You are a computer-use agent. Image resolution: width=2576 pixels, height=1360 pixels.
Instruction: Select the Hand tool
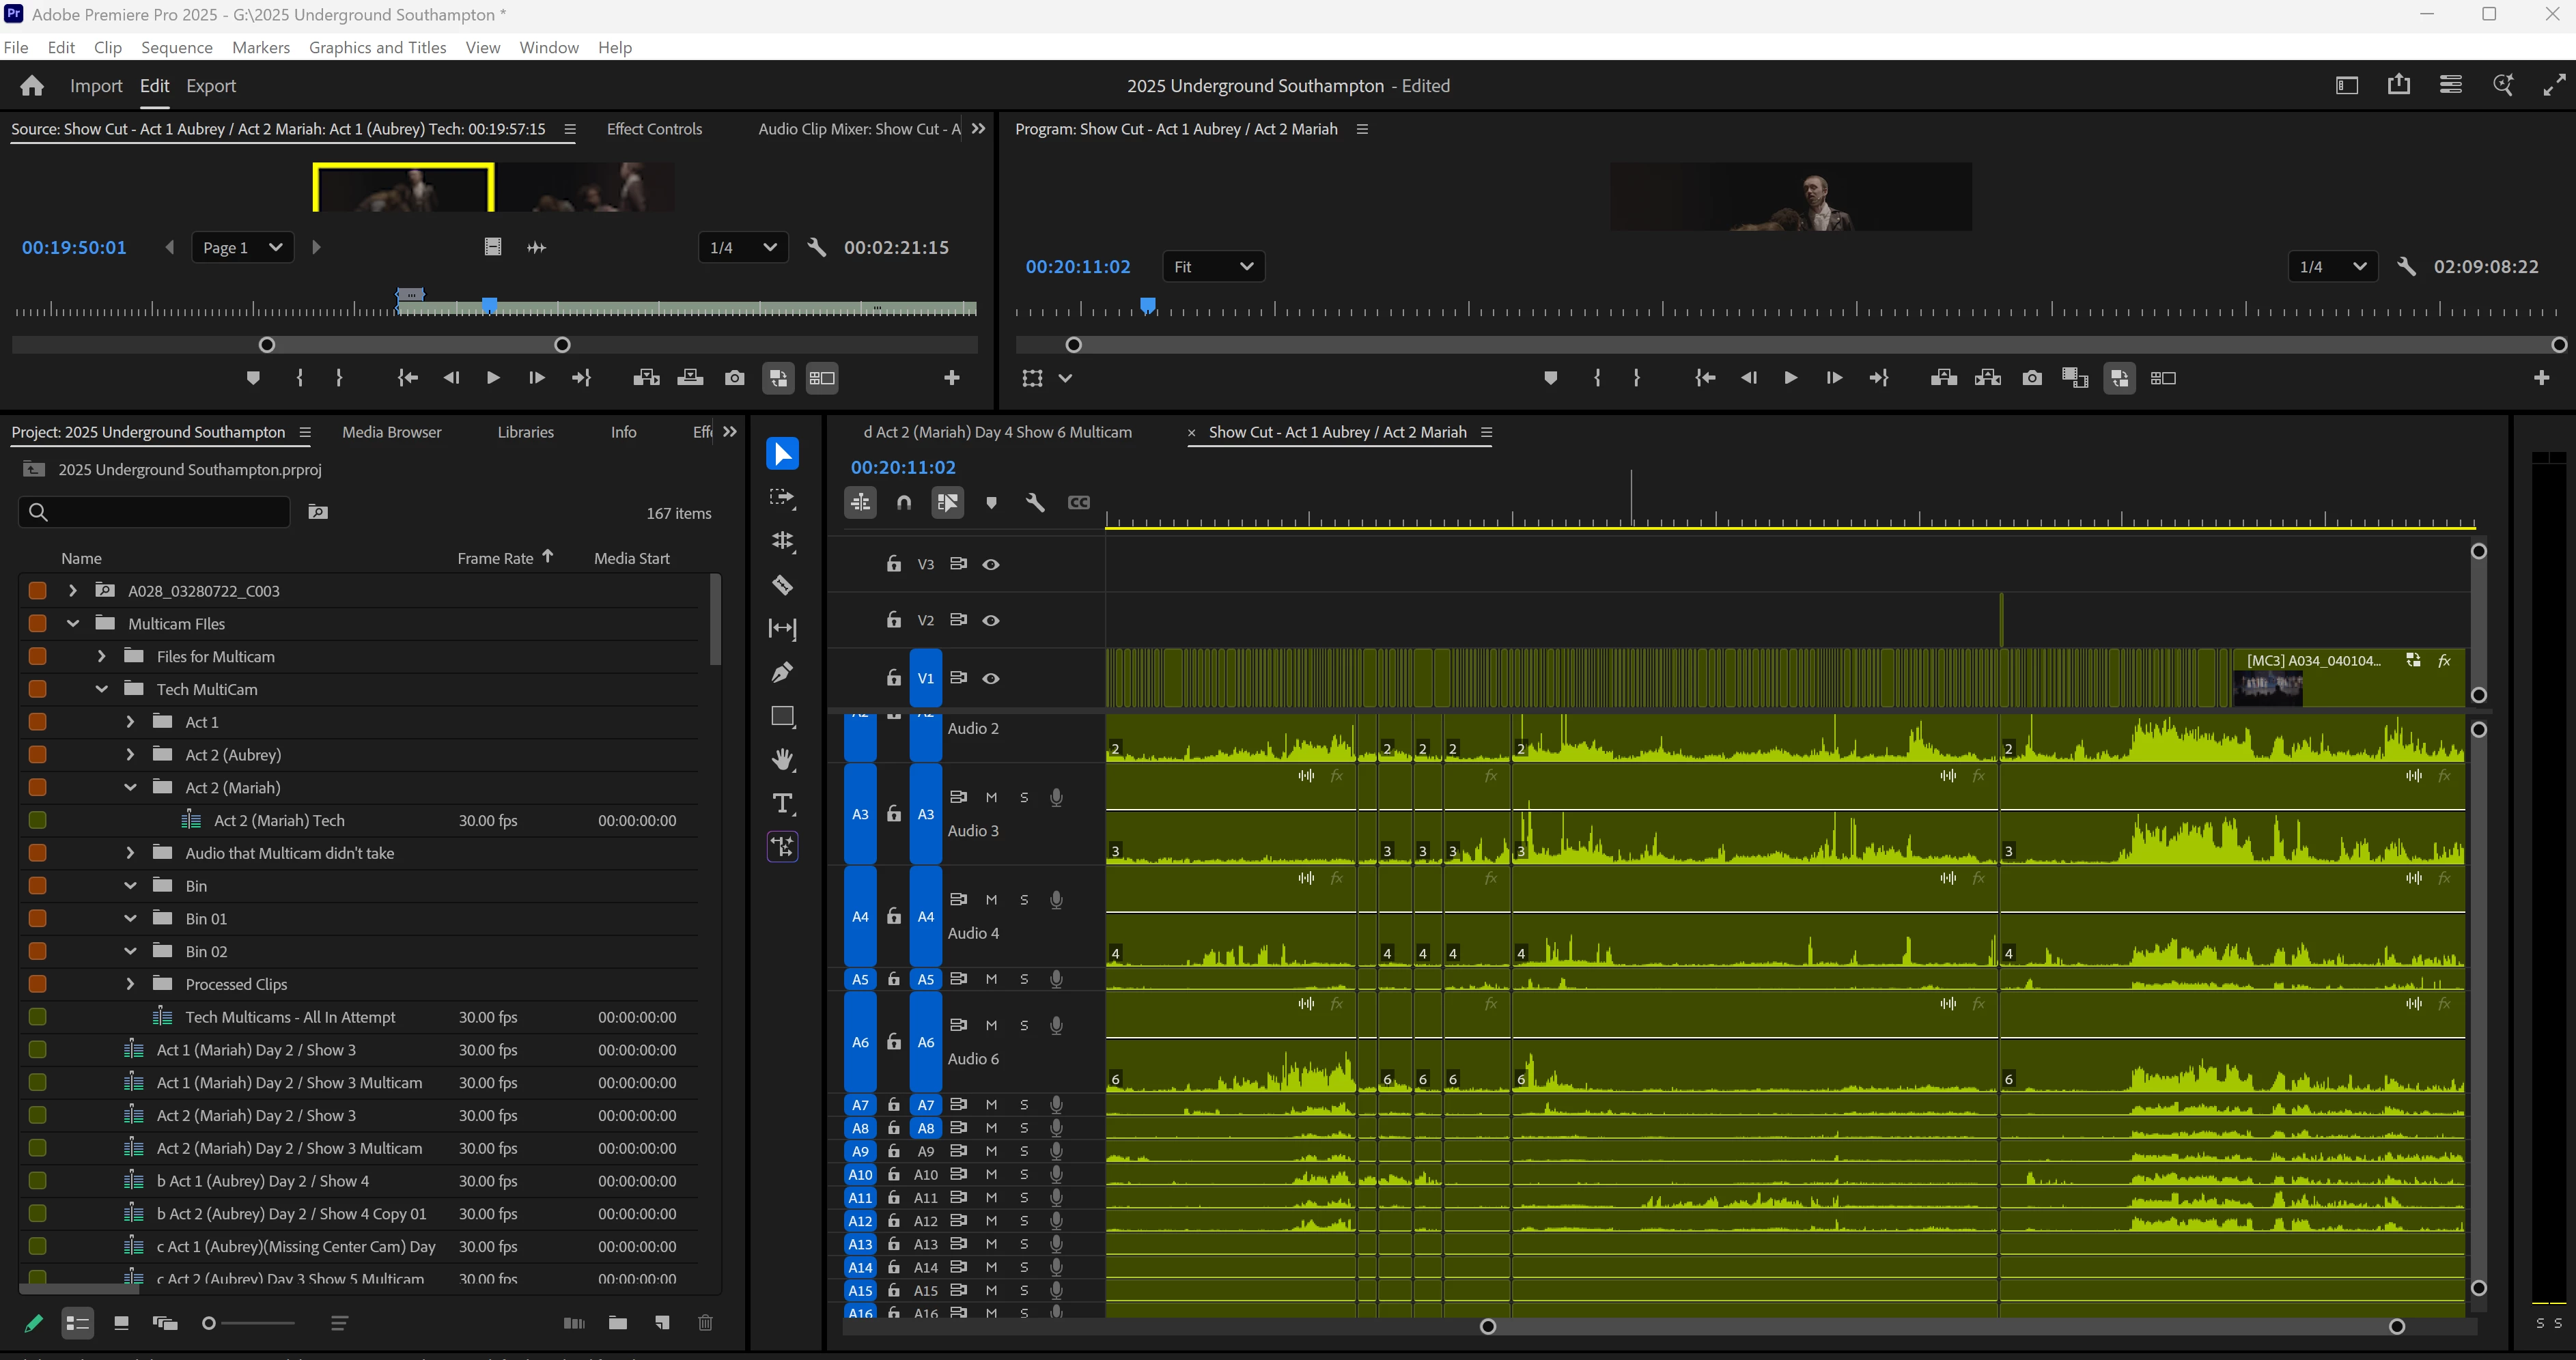tap(782, 760)
